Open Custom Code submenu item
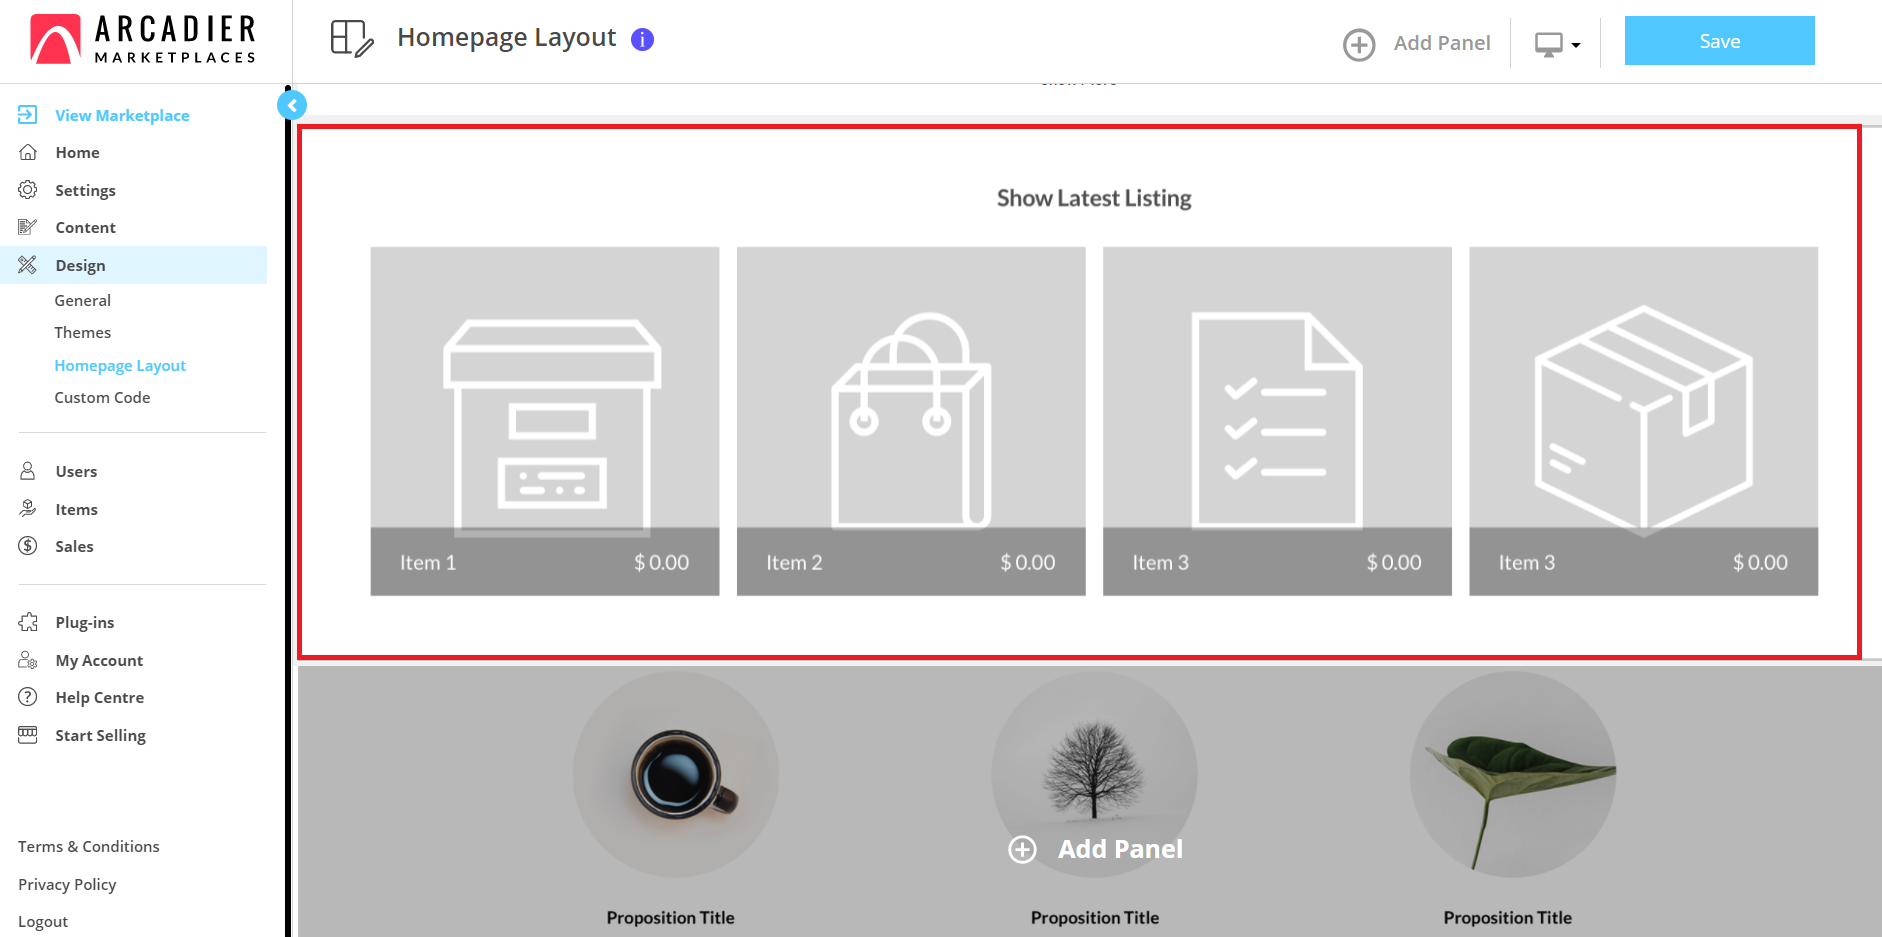The height and width of the screenshot is (937, 1882). 102,397
